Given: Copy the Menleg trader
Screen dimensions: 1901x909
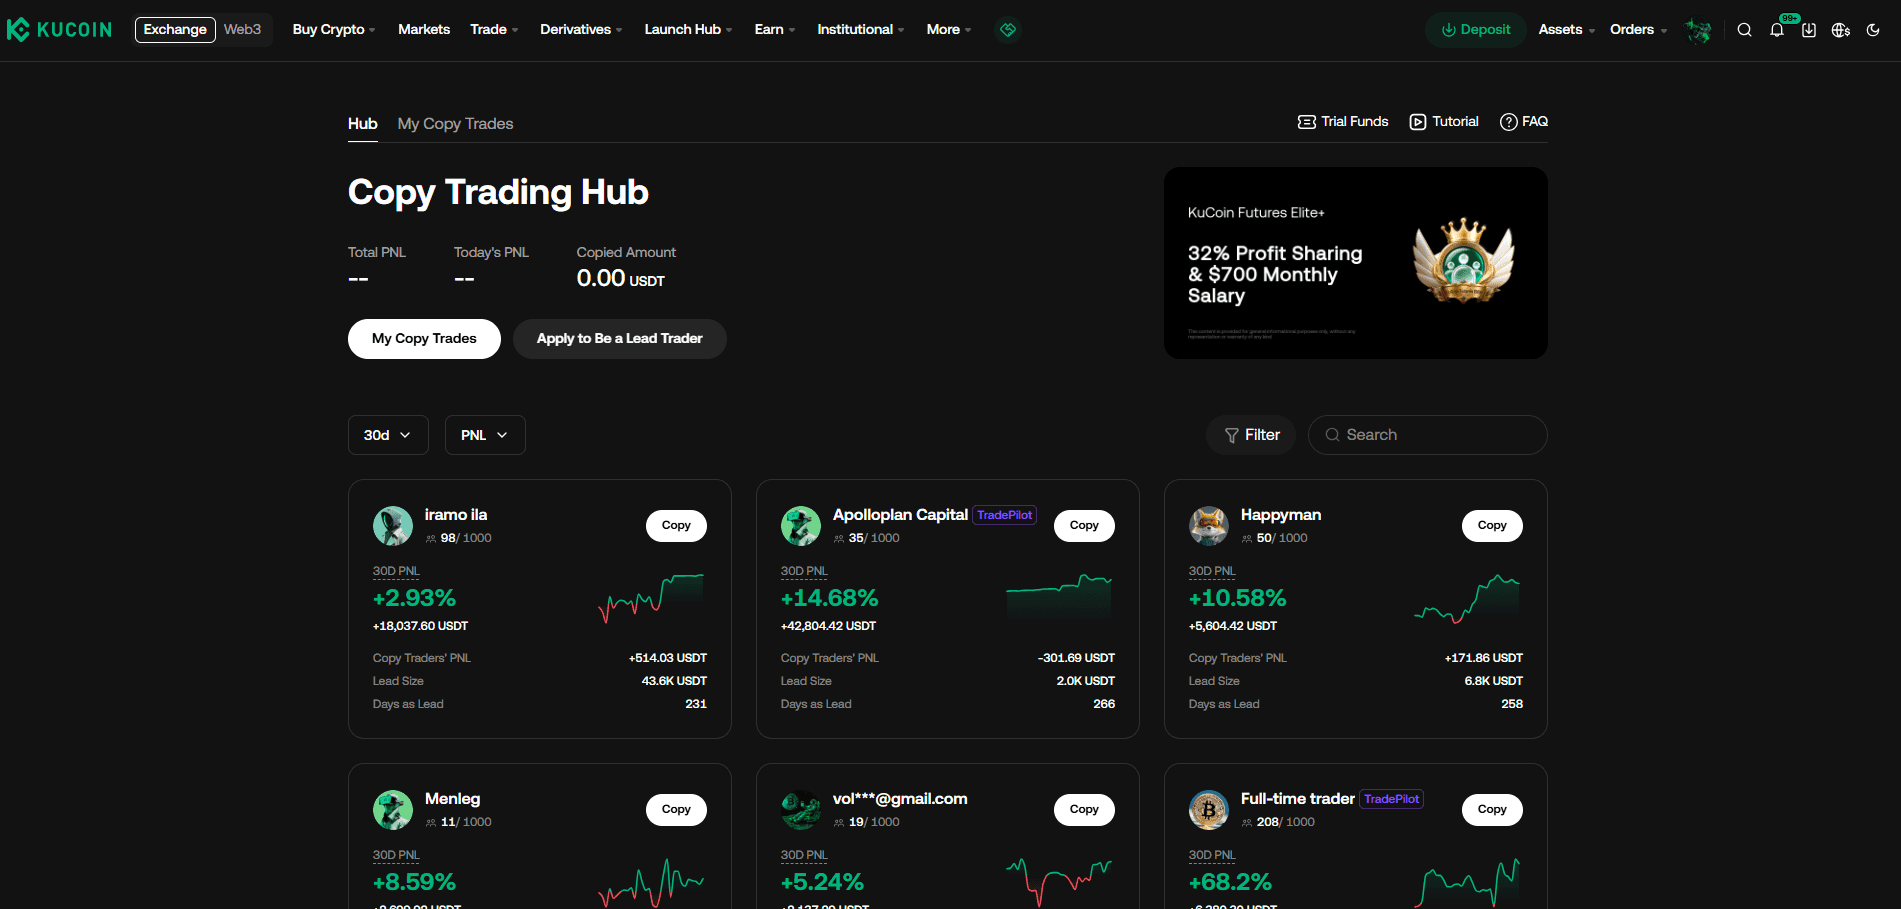Looking at the screenshot, I should [676, 810].
